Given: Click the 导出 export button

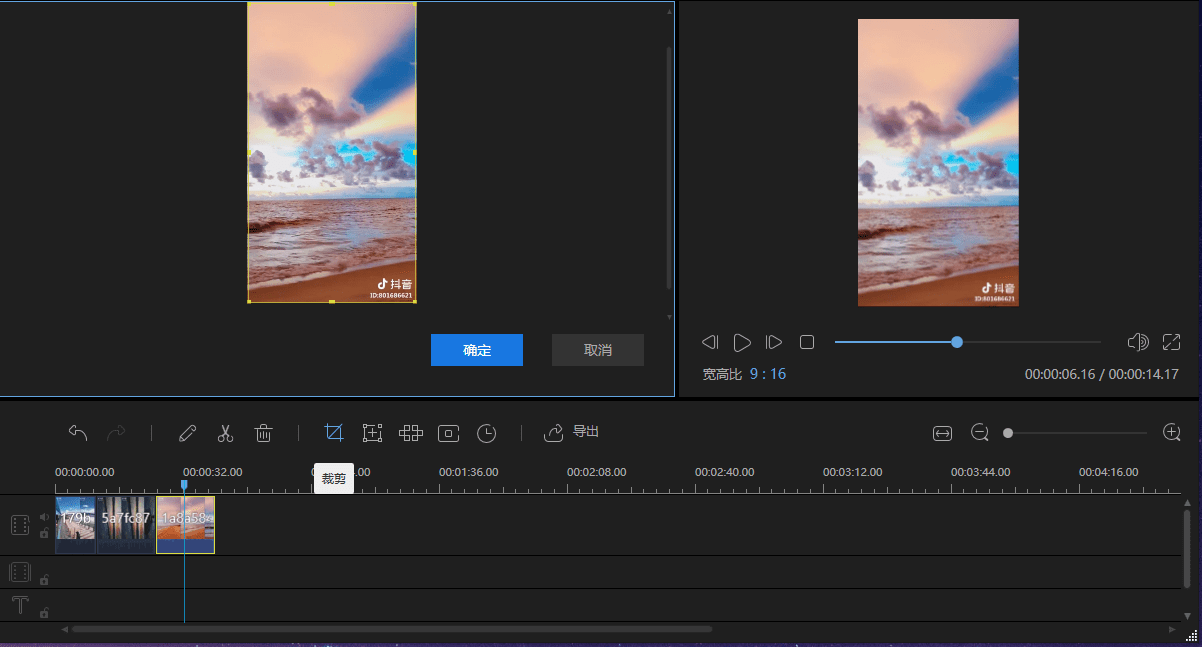Looking at the screenshot, I should (572, 433).
